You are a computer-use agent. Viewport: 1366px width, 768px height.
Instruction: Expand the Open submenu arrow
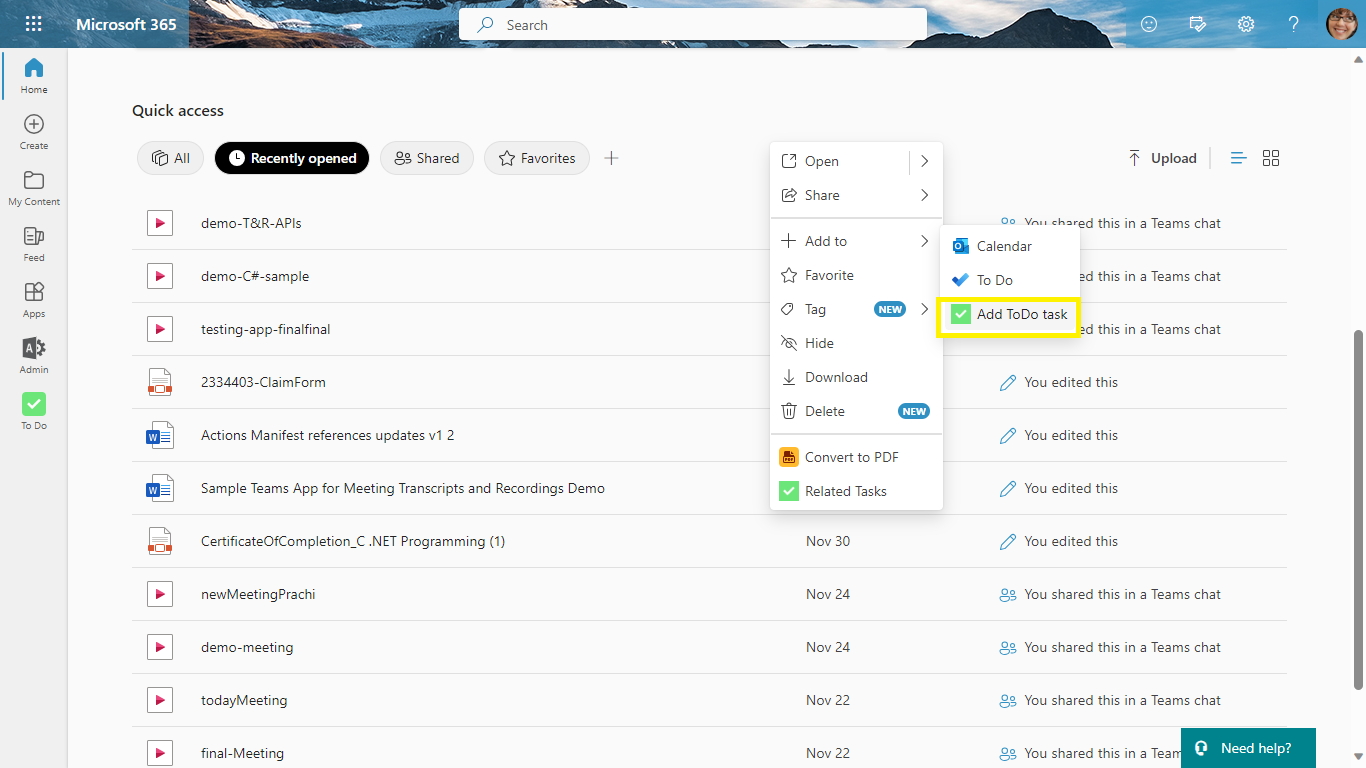[925, 161]
